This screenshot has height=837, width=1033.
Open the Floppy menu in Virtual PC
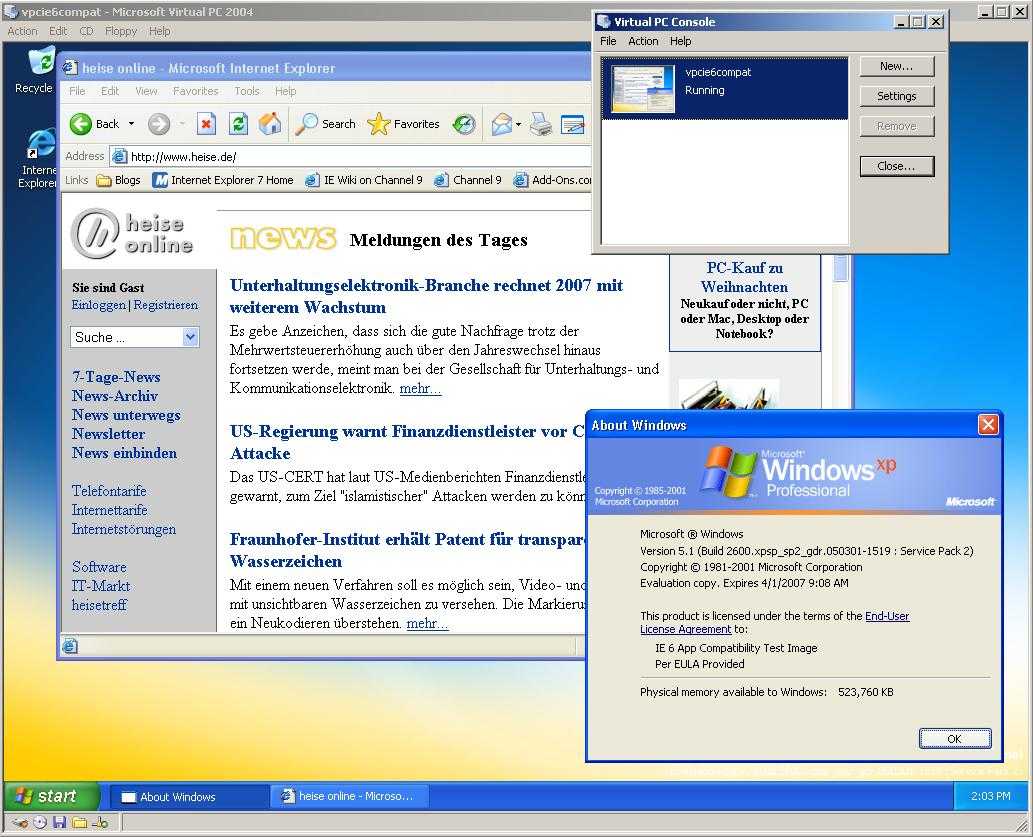tap(121, 31)
